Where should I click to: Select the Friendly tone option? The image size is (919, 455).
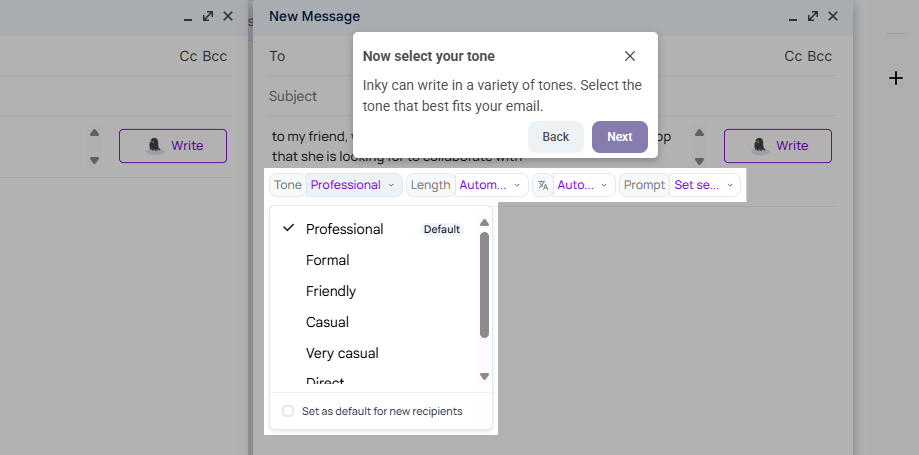pyautogui.click(x=331, y=291)
